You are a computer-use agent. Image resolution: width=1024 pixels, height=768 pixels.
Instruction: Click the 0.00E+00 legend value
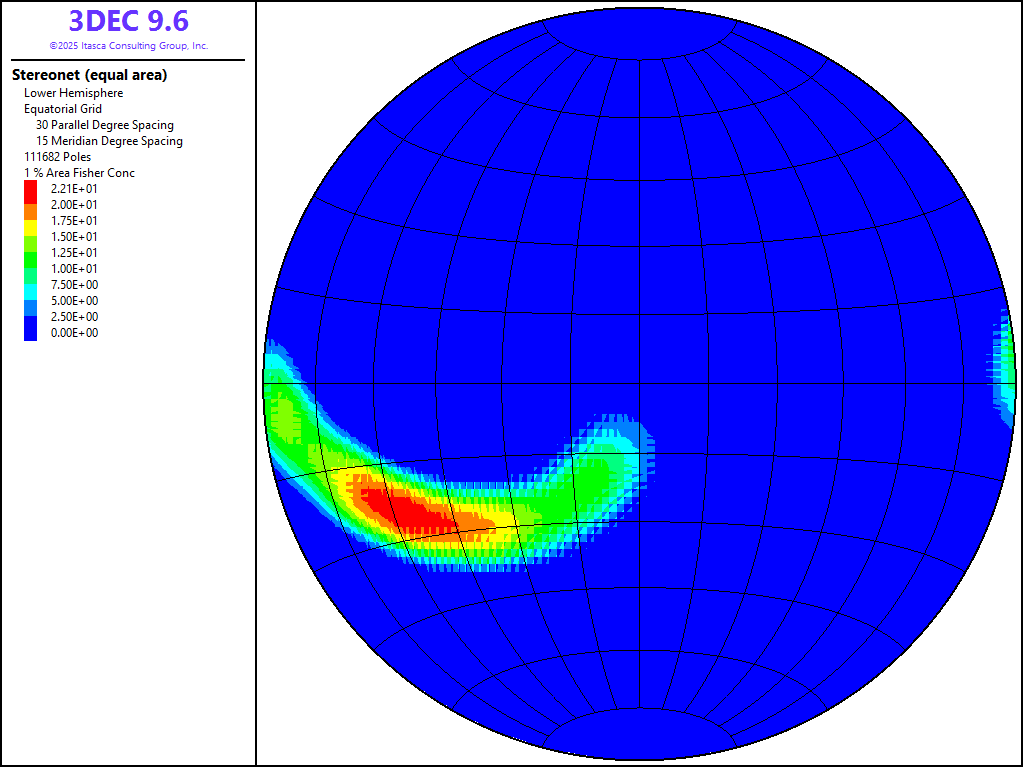point(74,333)
